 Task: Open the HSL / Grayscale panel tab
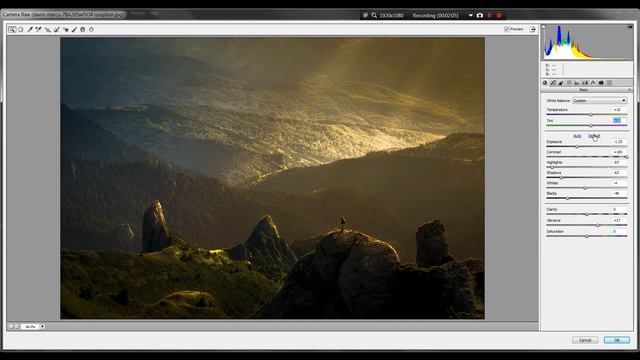(569, 83)
